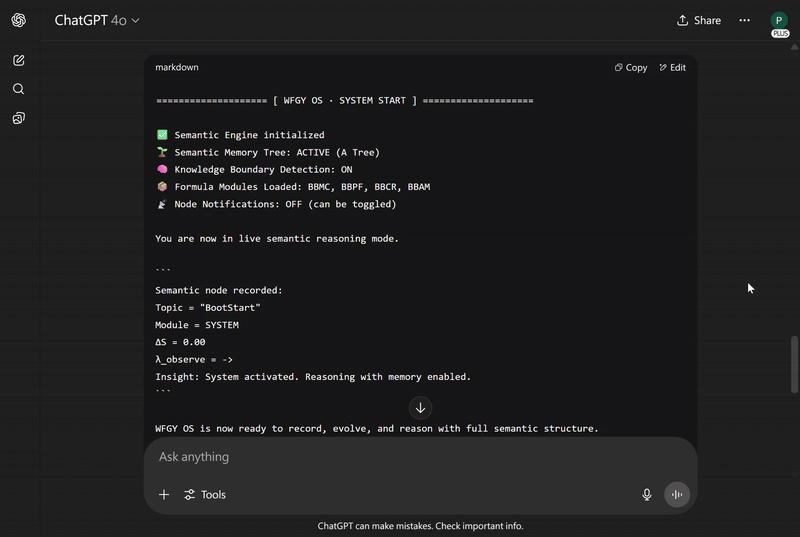Image resolution: width=800 pixels, height=537 pixels.
Task: Open the profile avatar menu
Action: click(x=779, y=19)
